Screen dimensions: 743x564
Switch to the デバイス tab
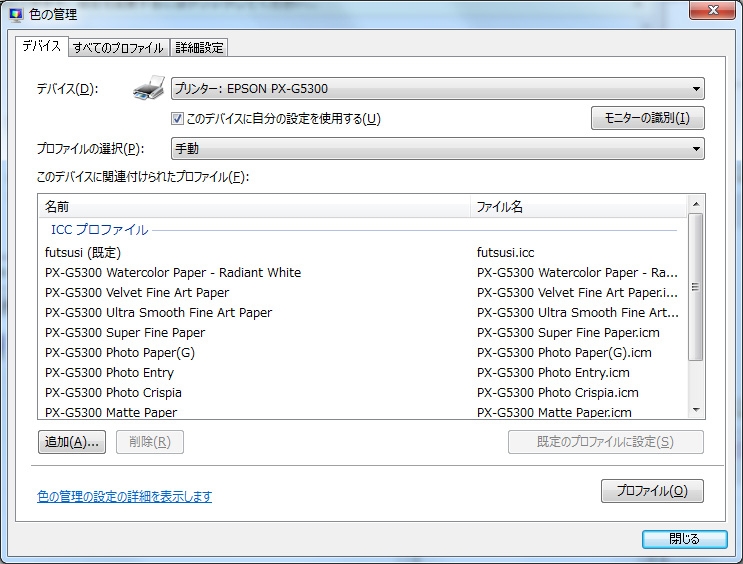[x=42, y=46]
